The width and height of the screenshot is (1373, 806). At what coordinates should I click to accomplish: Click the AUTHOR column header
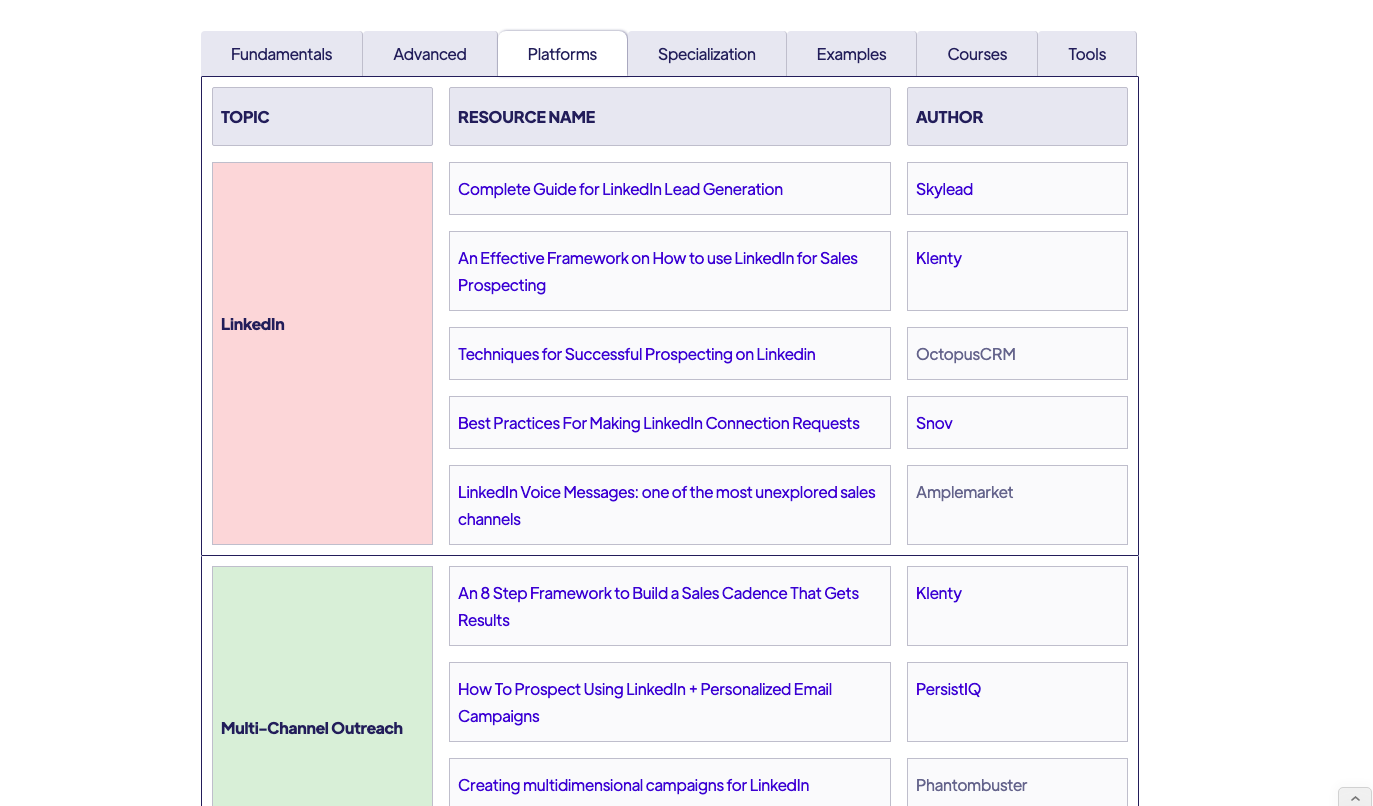coord(1017,116)
